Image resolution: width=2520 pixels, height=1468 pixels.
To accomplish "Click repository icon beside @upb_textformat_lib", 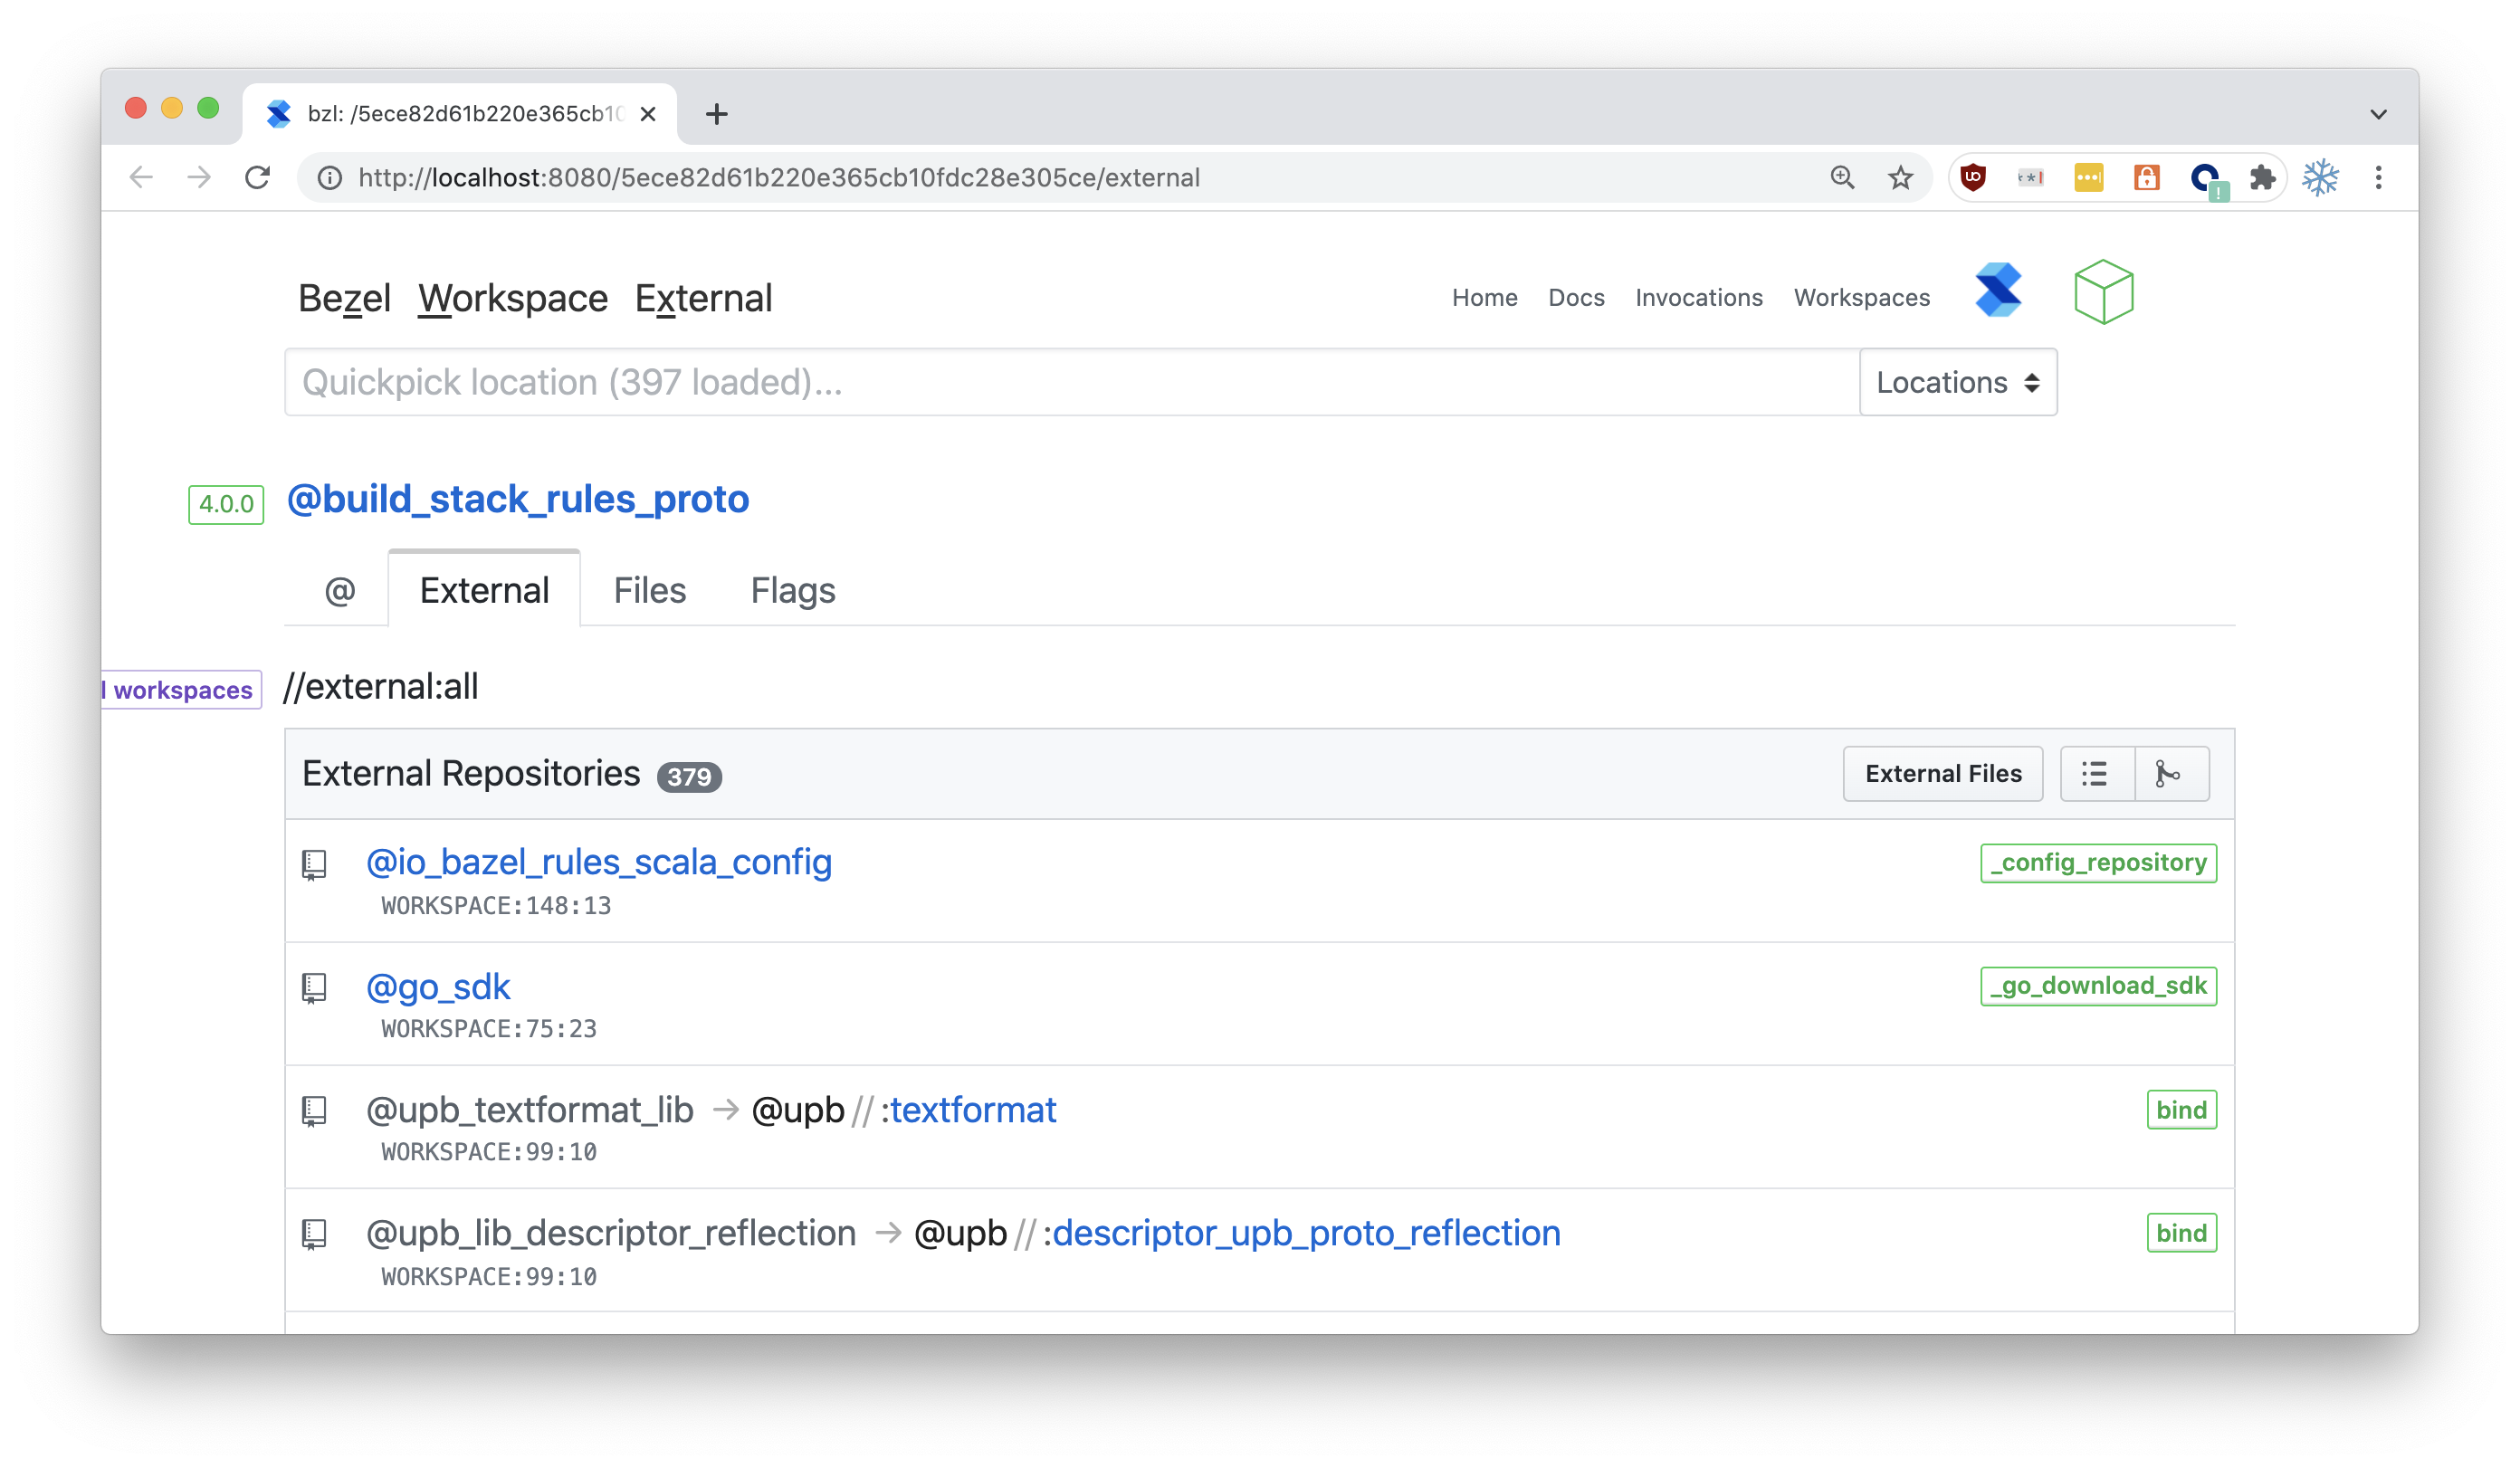I will (x=314, y=1112).
